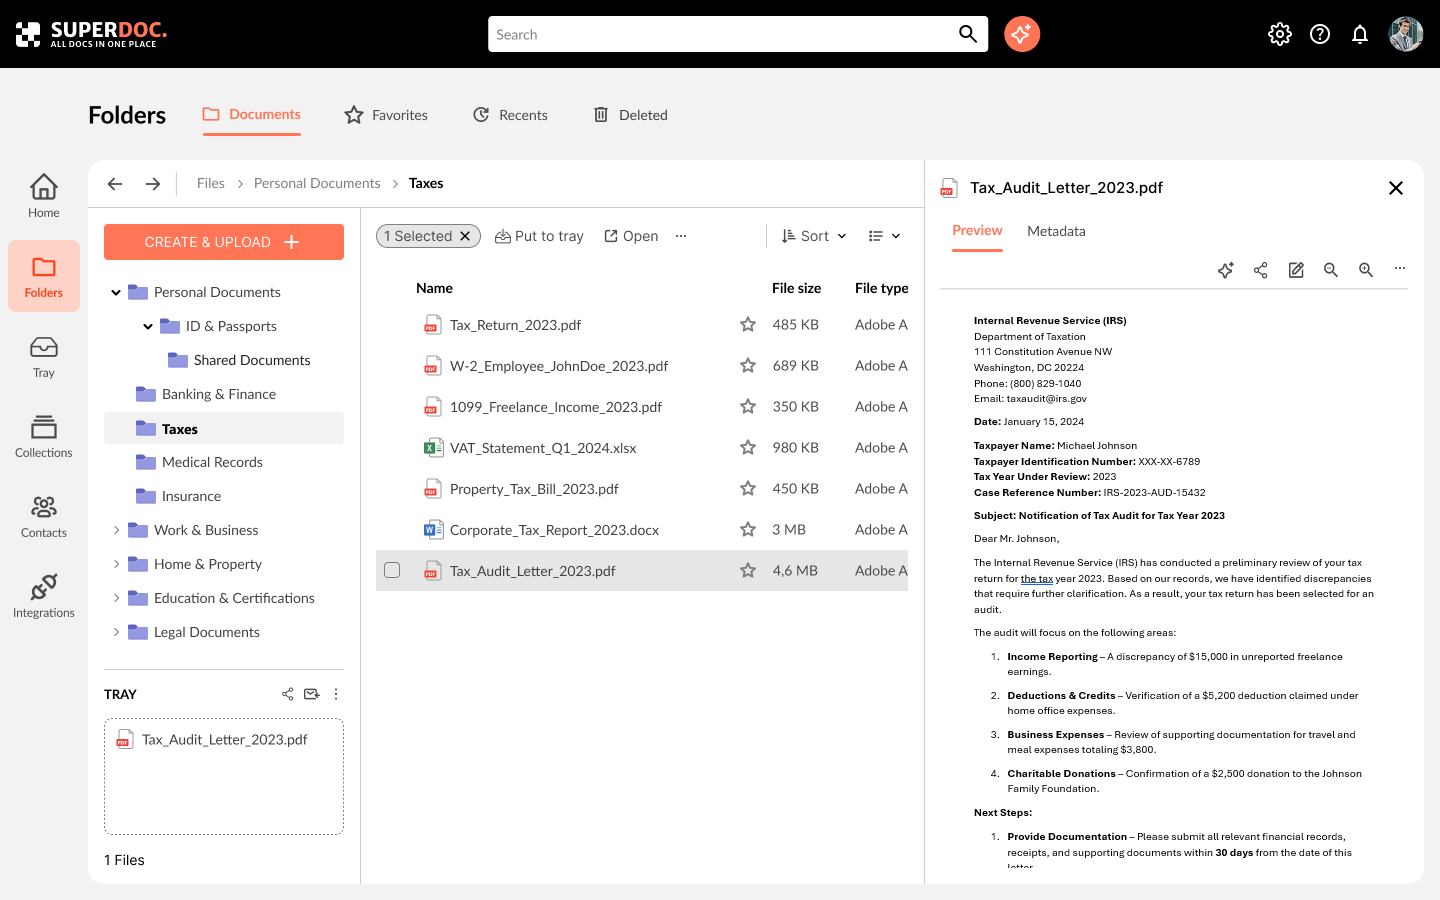
Task: Open the Sort dropdown
Action: 814,236
